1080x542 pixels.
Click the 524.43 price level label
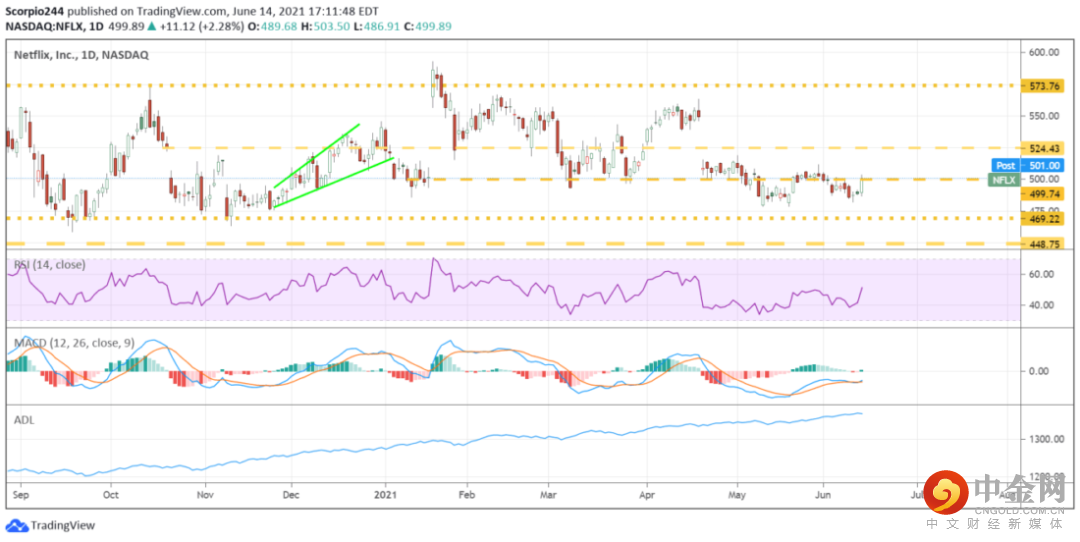click(1045, 148)
